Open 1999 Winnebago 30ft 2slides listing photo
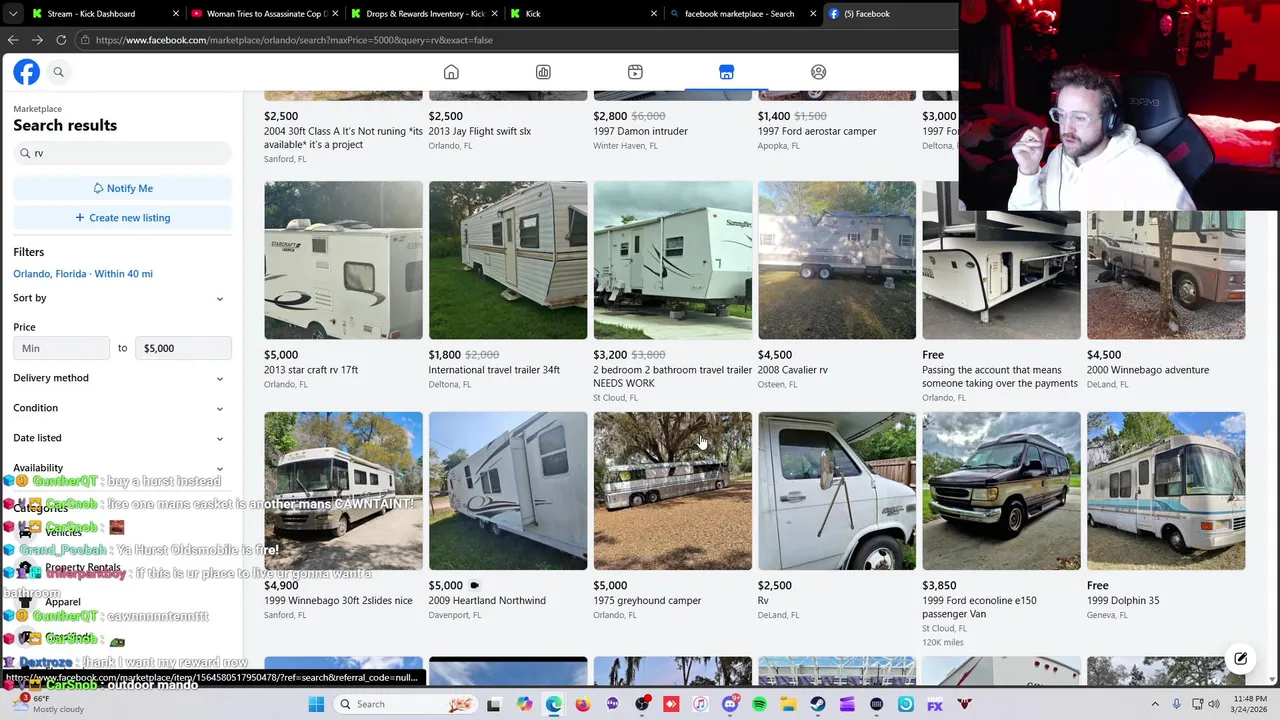Viewport: 1280px width, 720px height. click(343, 491)
